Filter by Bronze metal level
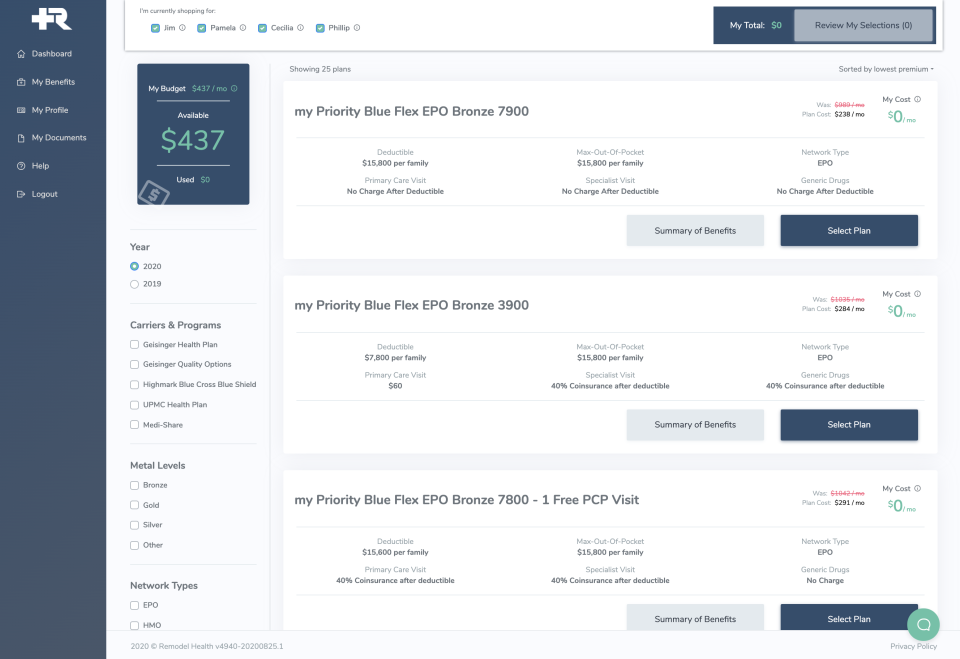This screenshot has height=659, width=960. (135, 485)
